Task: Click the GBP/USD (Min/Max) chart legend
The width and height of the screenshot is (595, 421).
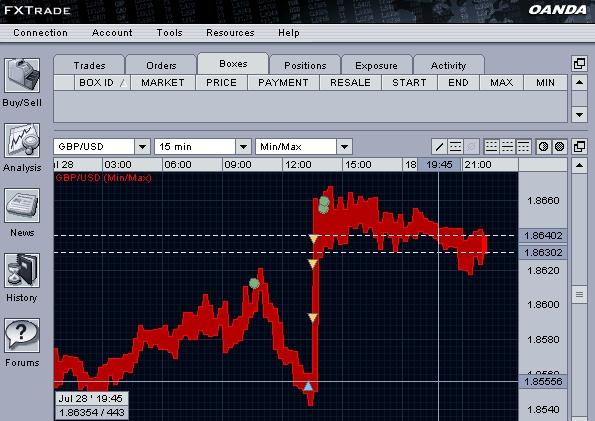Action: (x=103, y=178)
